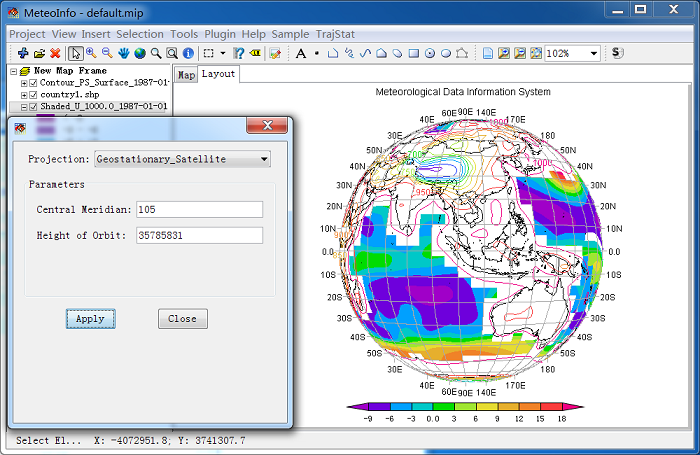Toggle the pencil edit tool
The width and height of the screenshot is (700, 455).
(275, 54)
